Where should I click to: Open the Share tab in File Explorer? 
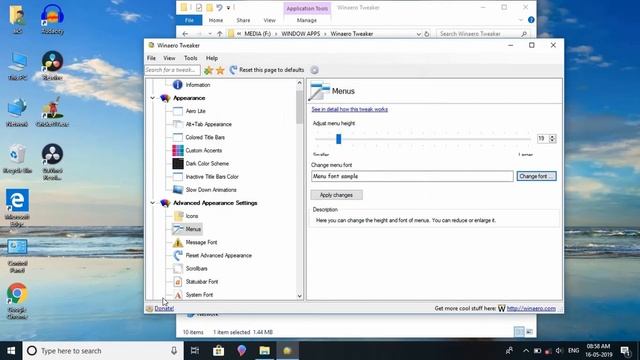[243, 20]
